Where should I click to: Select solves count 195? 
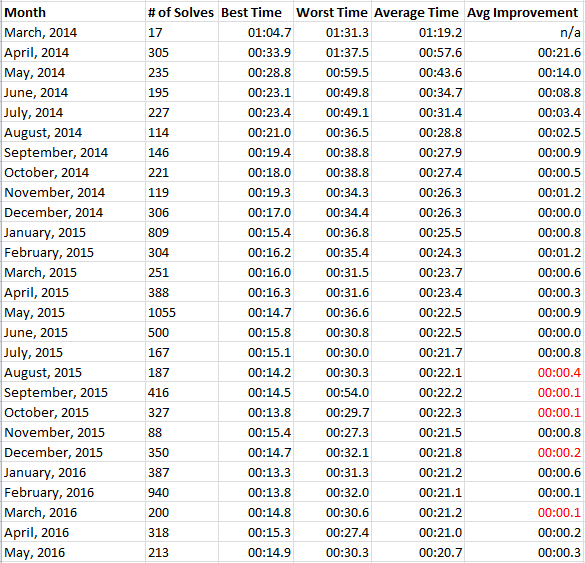182,92
